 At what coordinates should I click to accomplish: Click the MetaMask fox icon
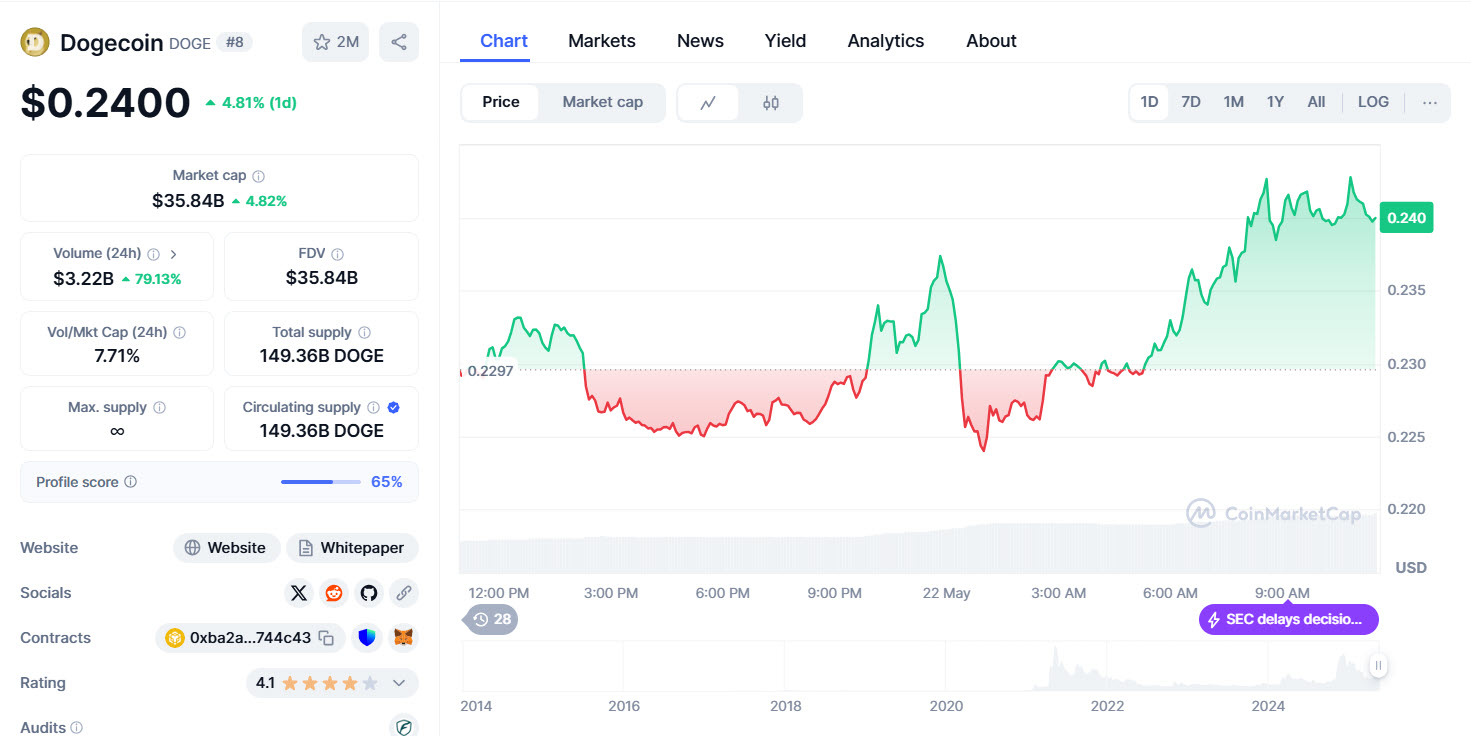click(403, 638)
